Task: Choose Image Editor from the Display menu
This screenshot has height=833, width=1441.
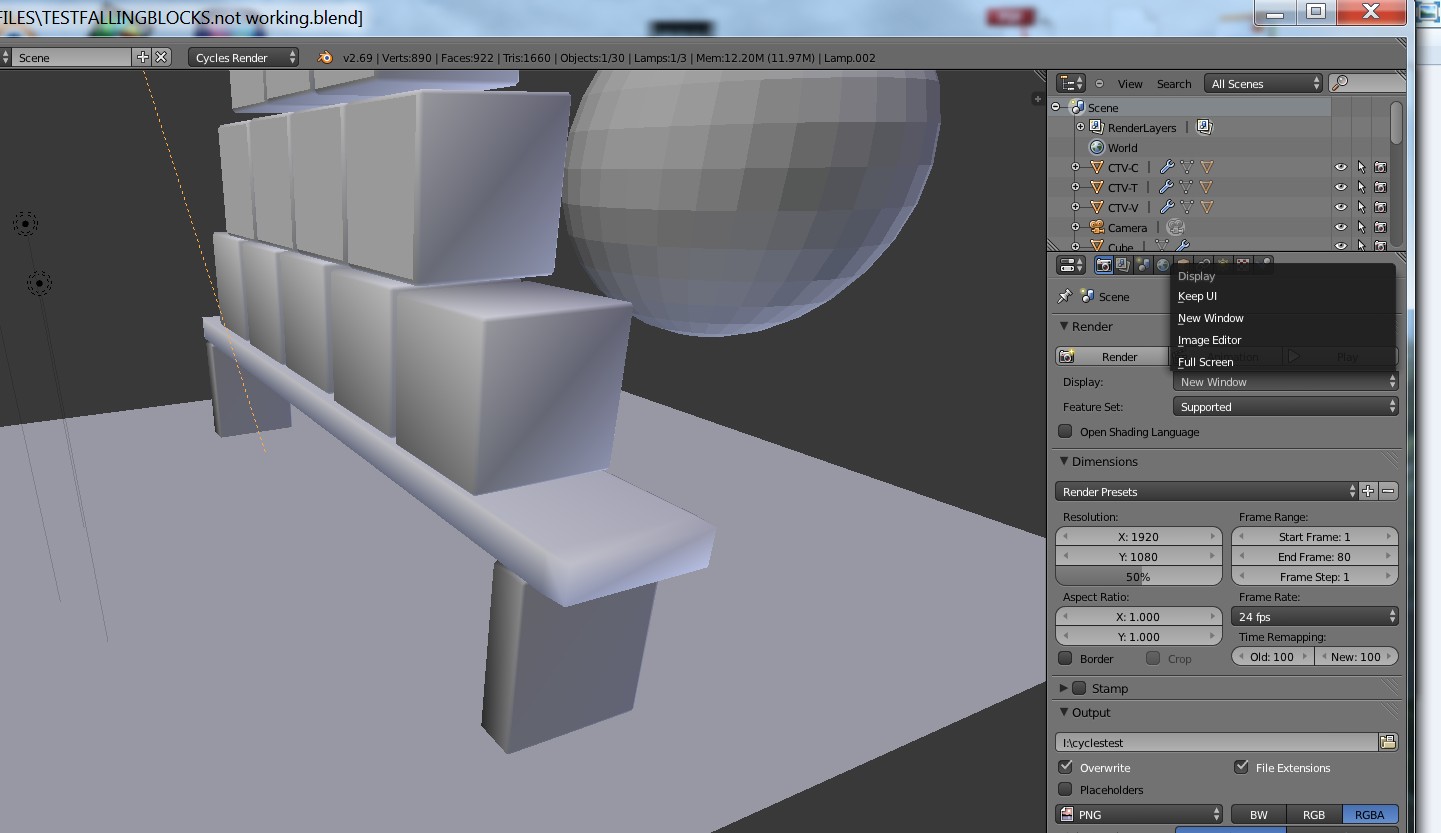Action: [1283, 340]
